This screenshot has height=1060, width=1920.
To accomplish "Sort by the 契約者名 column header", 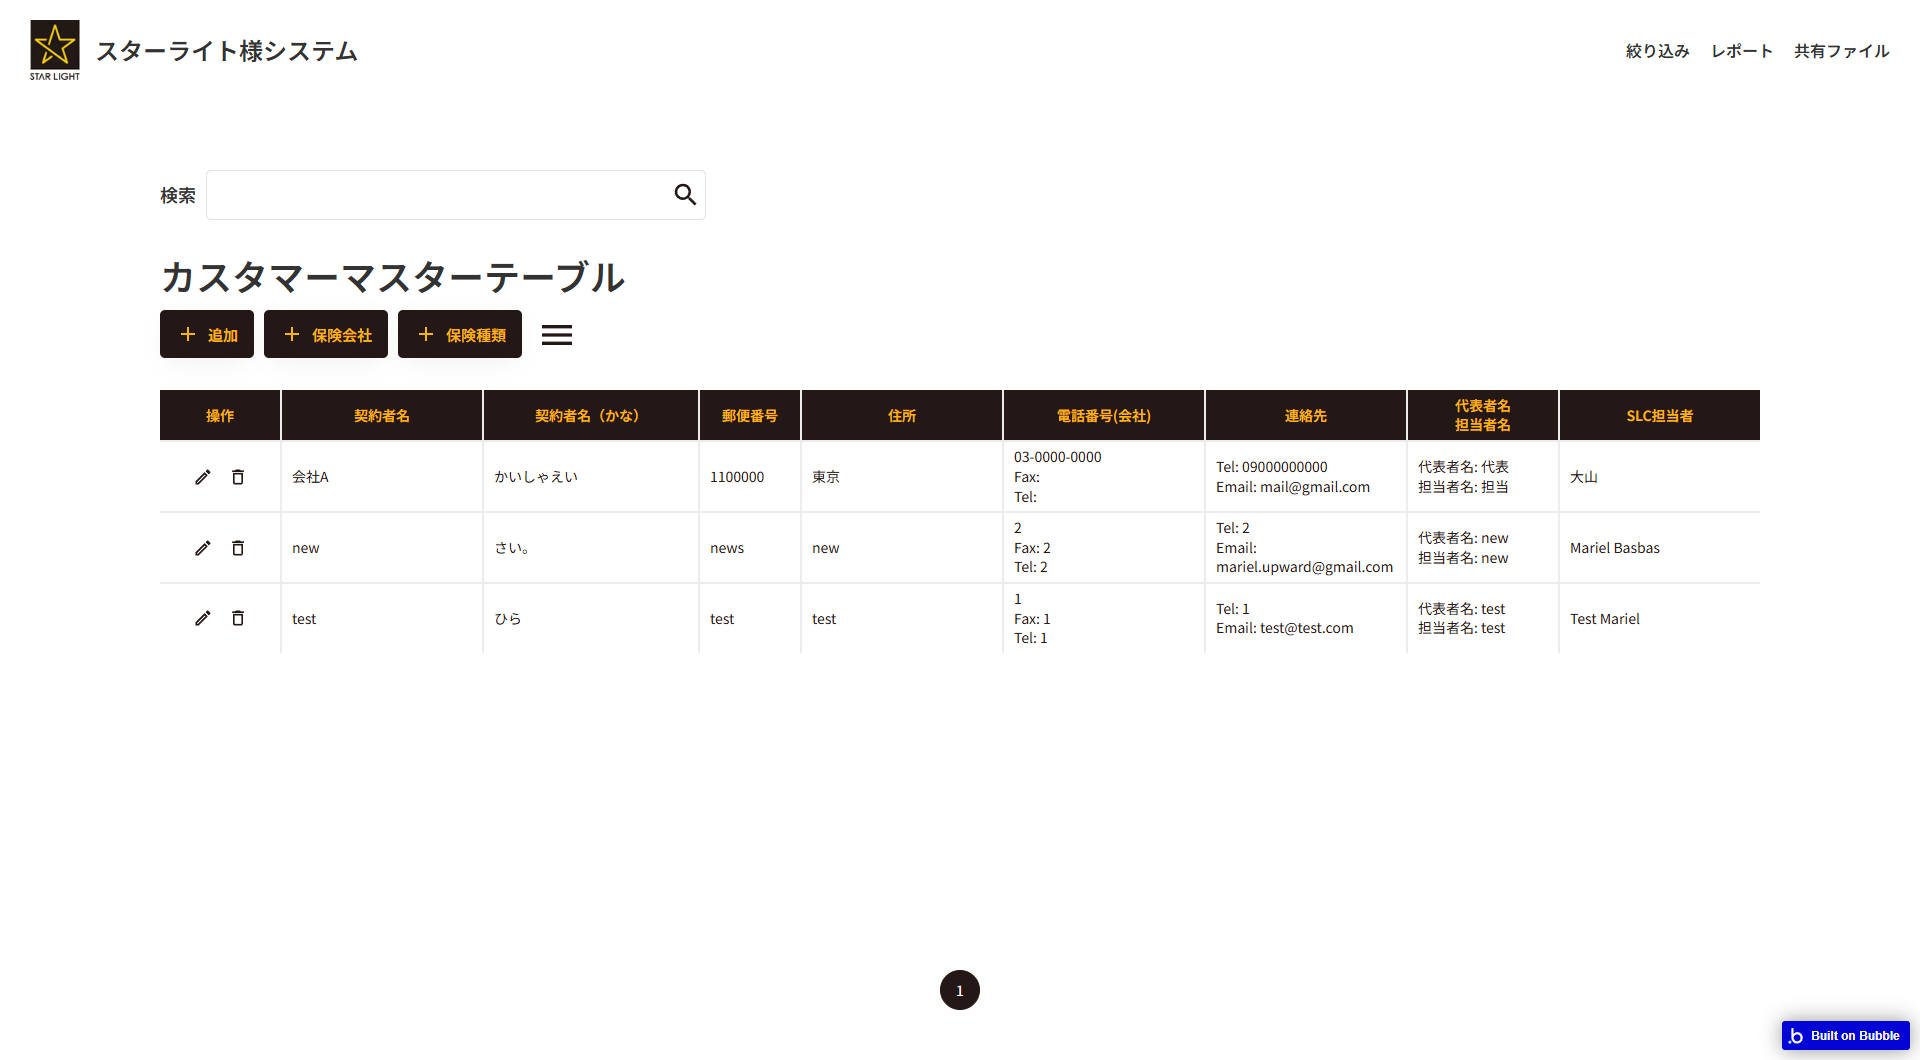I will coord(381,415).
